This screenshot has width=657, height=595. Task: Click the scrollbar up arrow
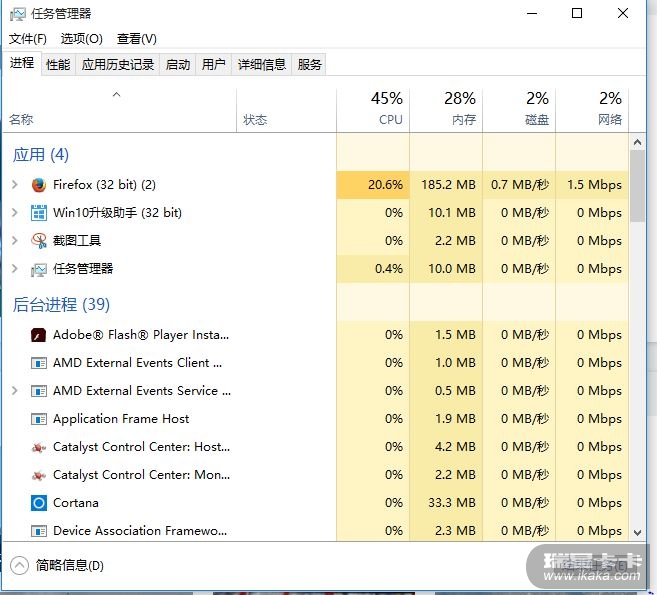coord(637,142)
